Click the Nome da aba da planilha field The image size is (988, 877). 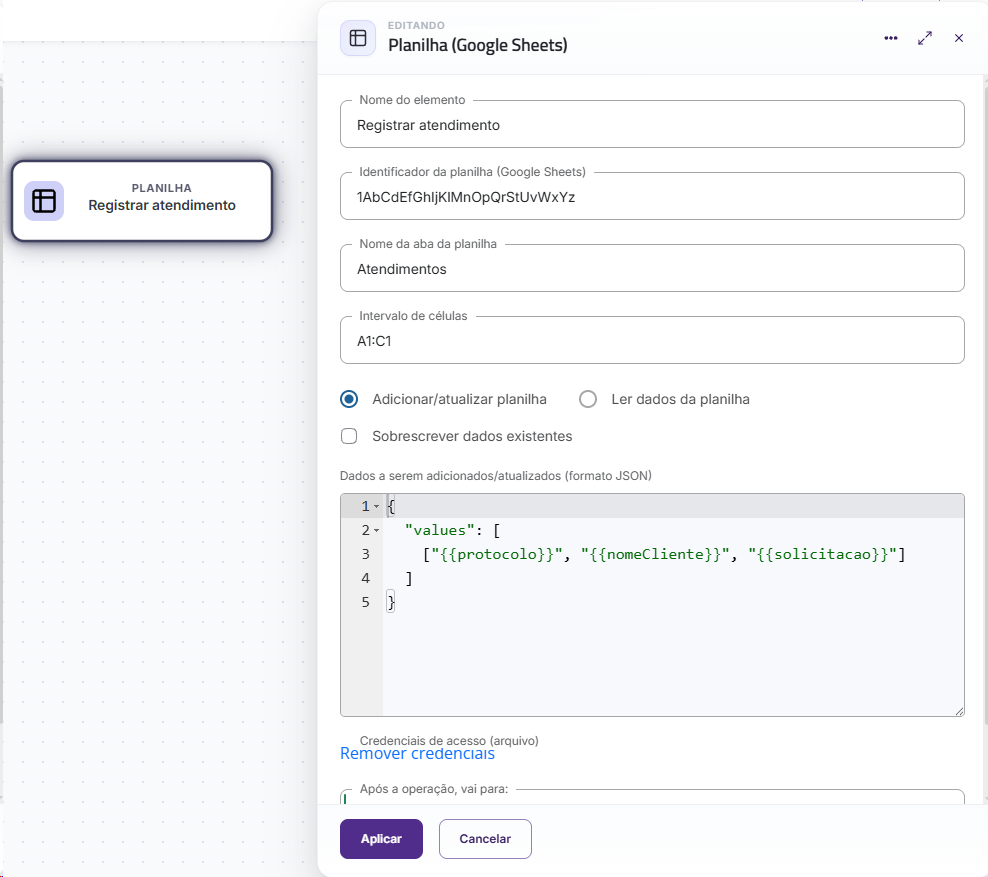click(652, 268)
